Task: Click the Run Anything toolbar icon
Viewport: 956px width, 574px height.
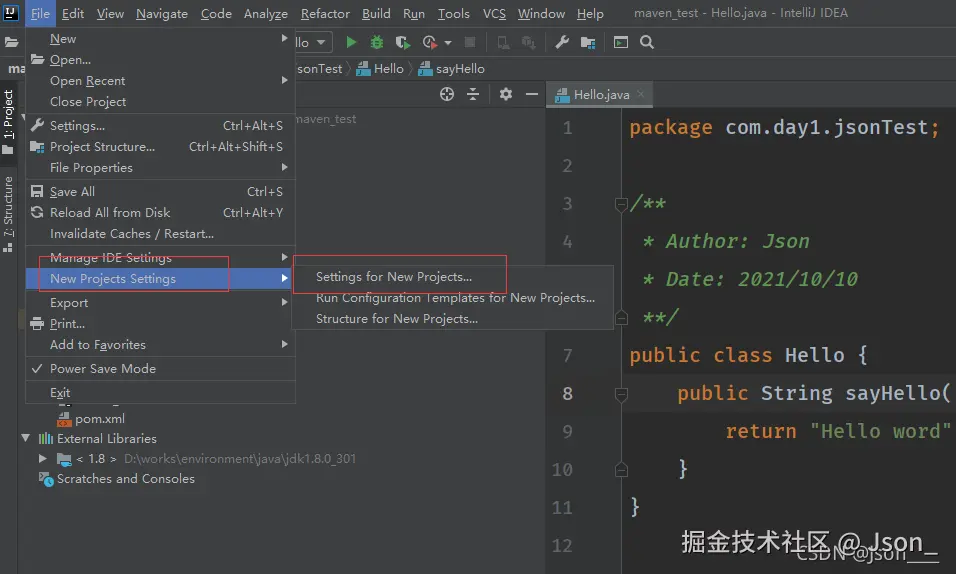Action: click(x=621, y=42)
